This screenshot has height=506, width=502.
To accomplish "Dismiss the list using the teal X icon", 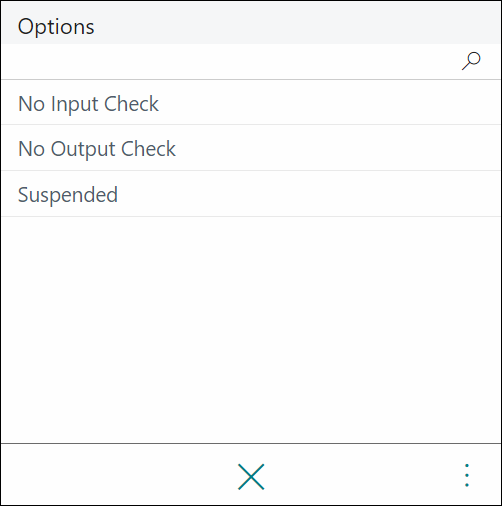I will click(x=251, y=476).
